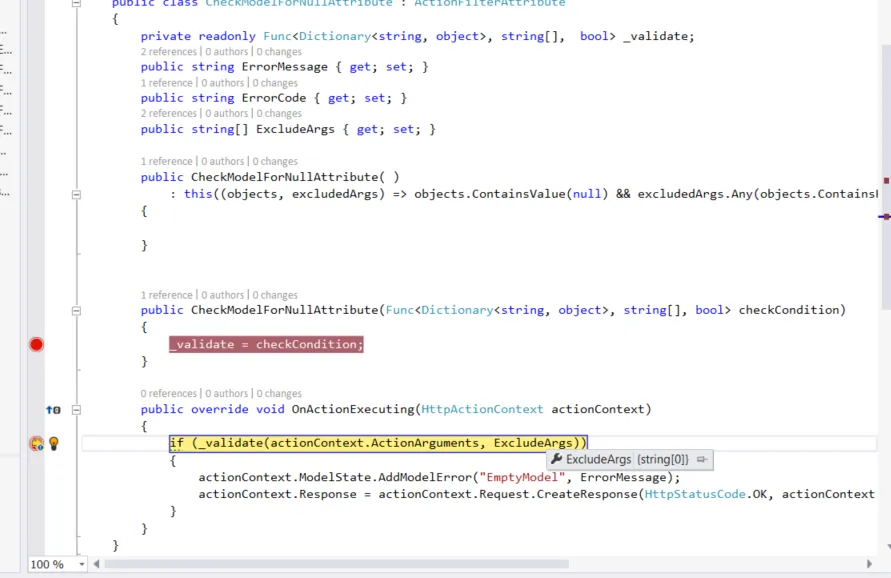Click the wrench icon in ExcludeArgs data tip
This screenshot has height=578, width=891.
556,459
